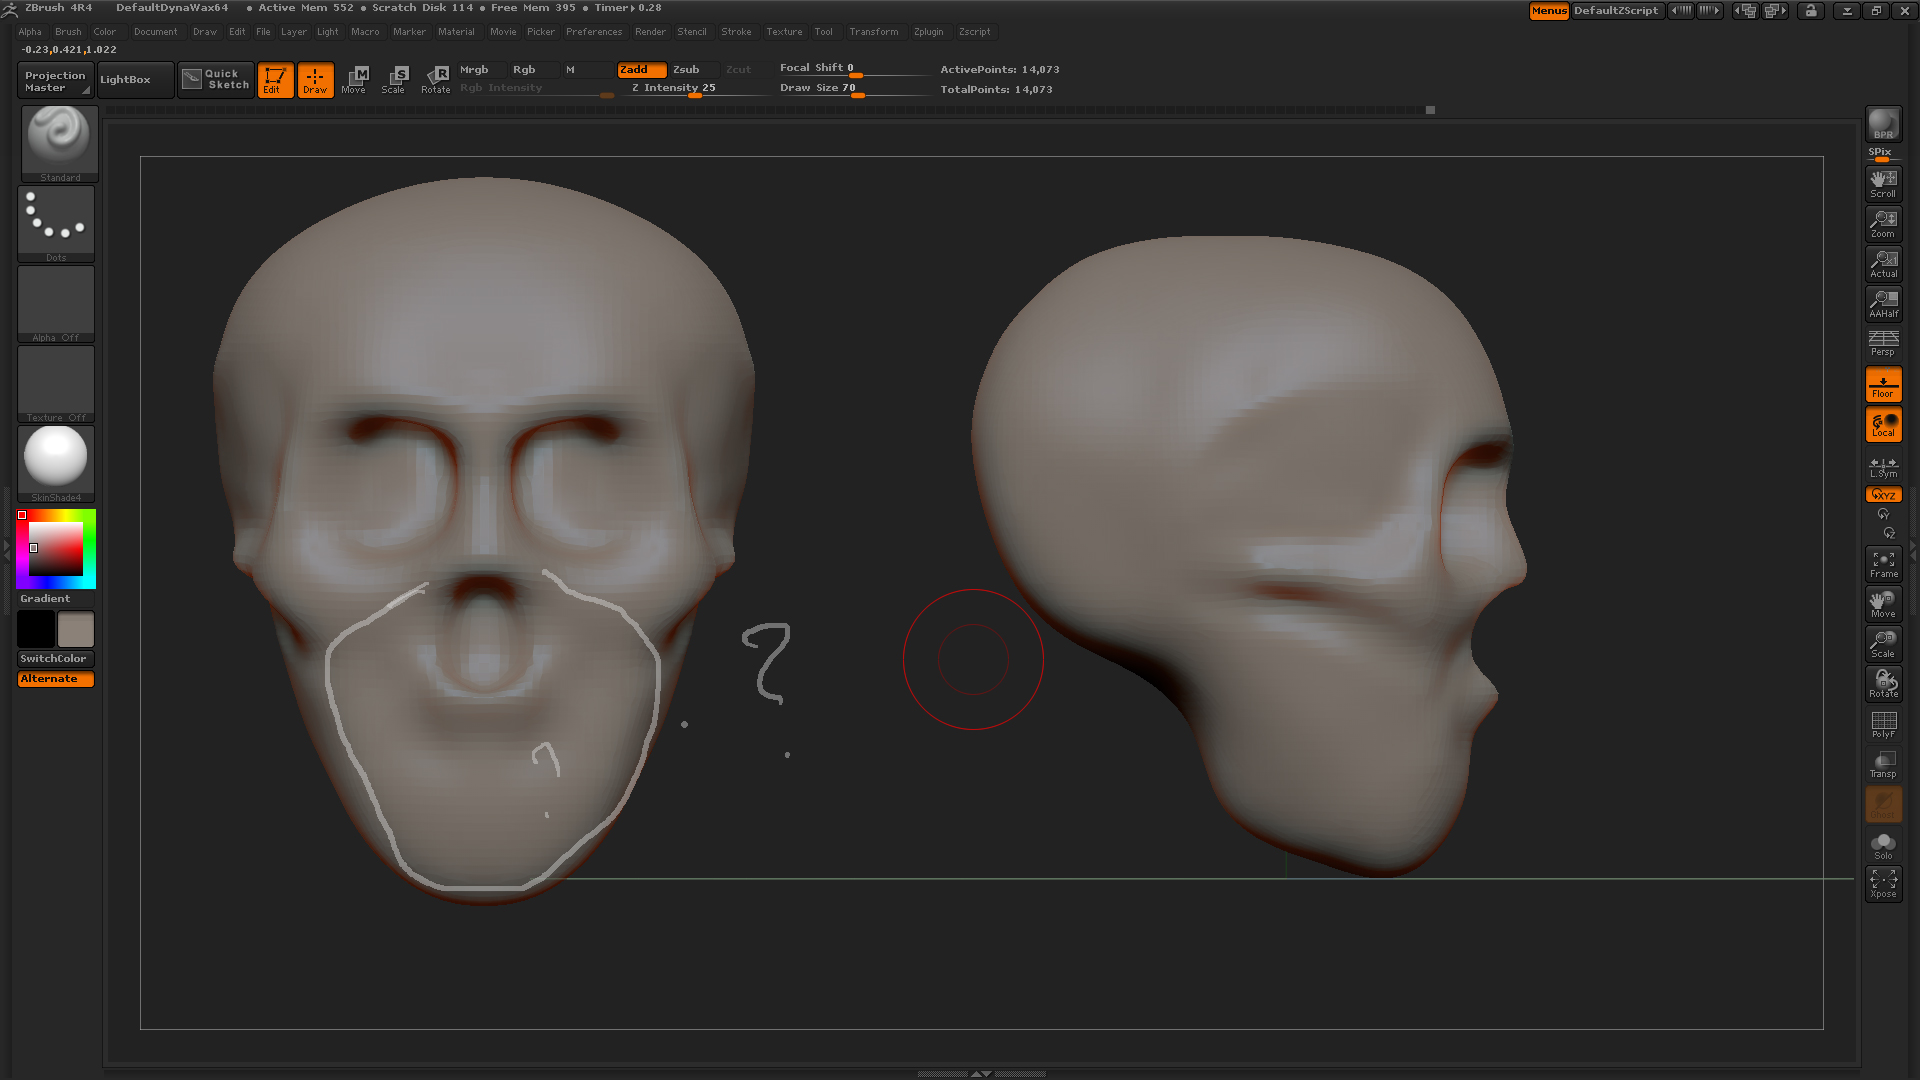1920x1080 pixels.
Task: Activate the Zoom canvas icon
Action: [1883, 222]
